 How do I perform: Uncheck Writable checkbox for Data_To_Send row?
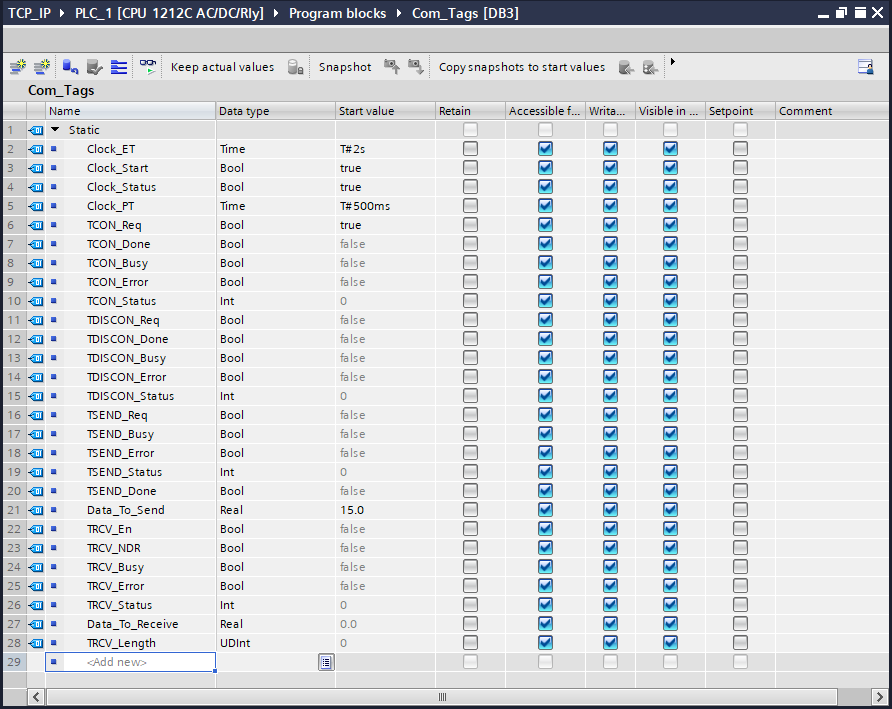click(610, 510)
